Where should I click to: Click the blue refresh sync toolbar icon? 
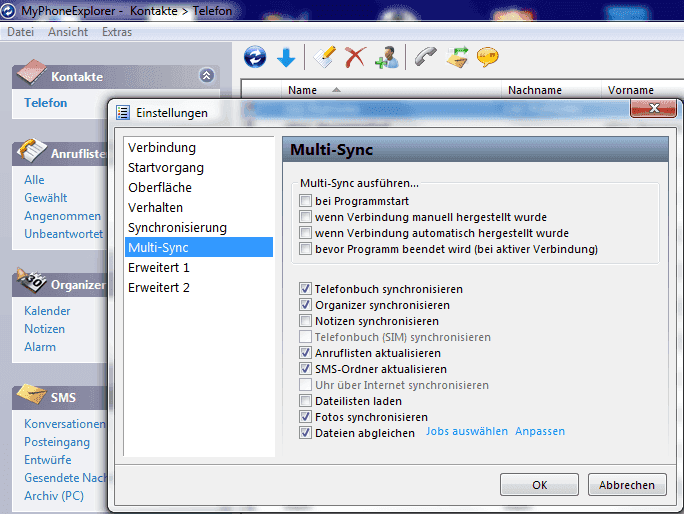point(255,57)
